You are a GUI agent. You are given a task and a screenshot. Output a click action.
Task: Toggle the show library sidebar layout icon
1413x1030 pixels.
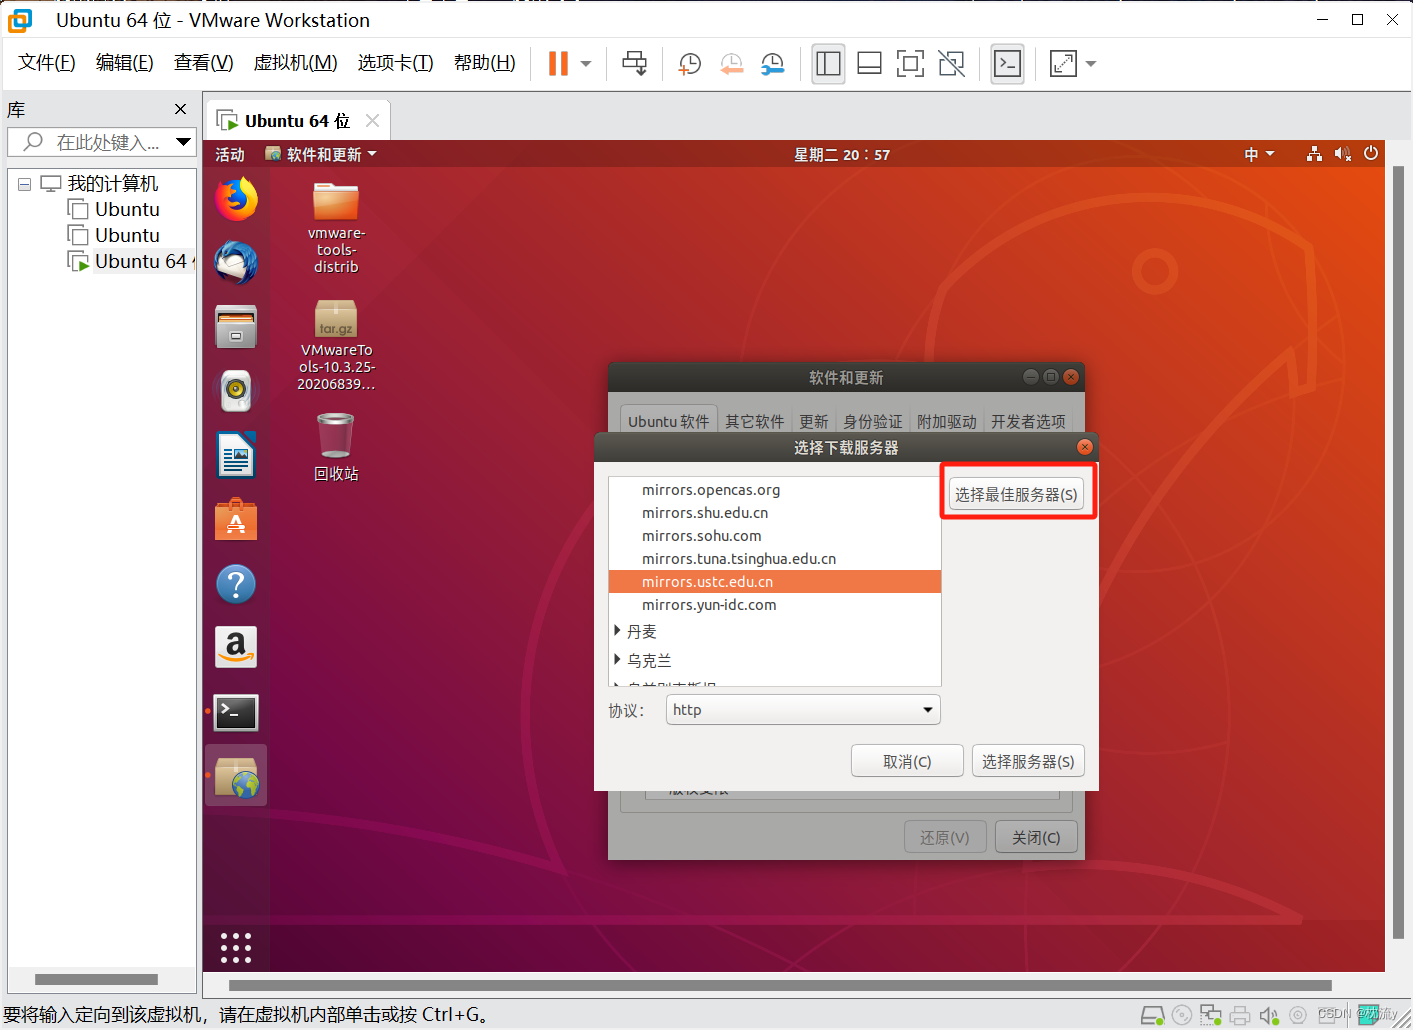pos(828,64)
